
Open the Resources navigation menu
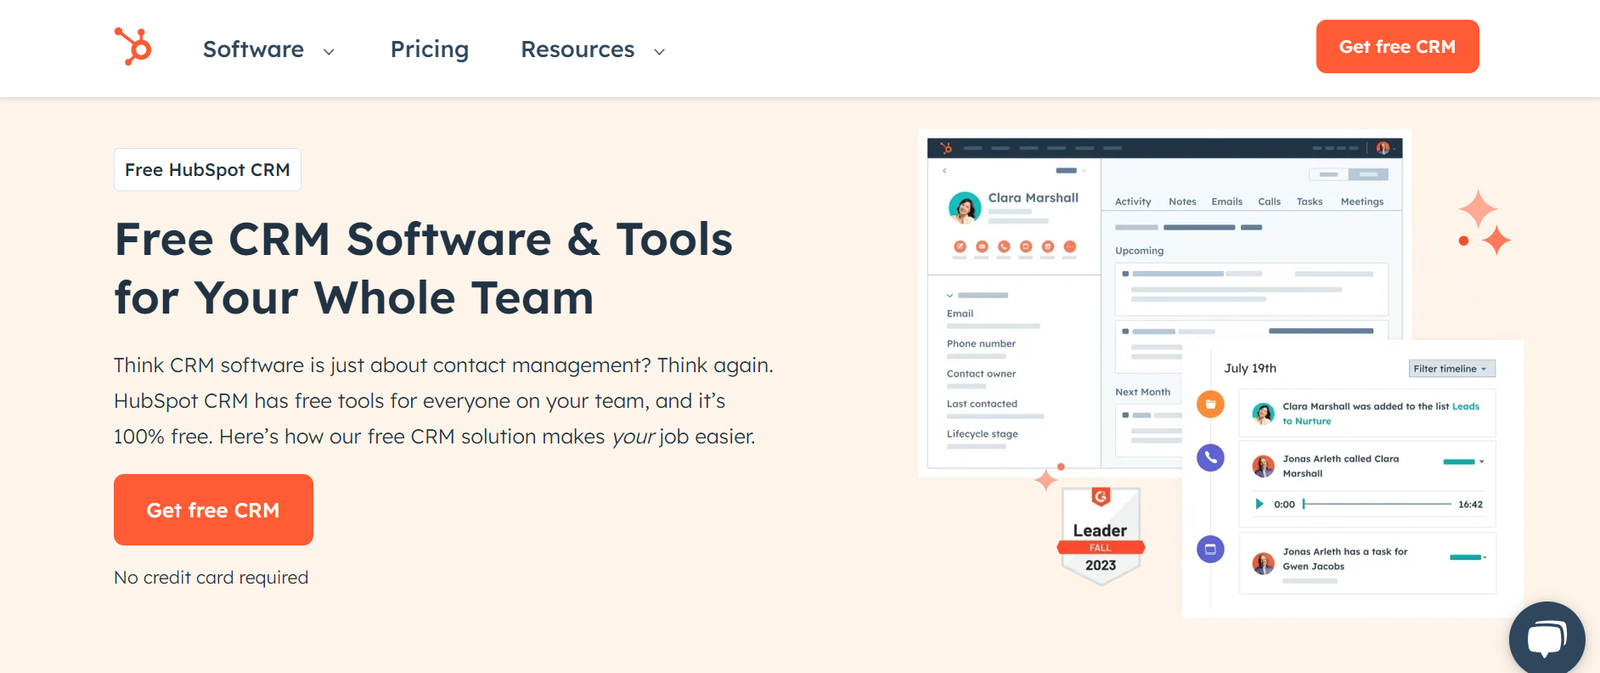click(577, 49)
